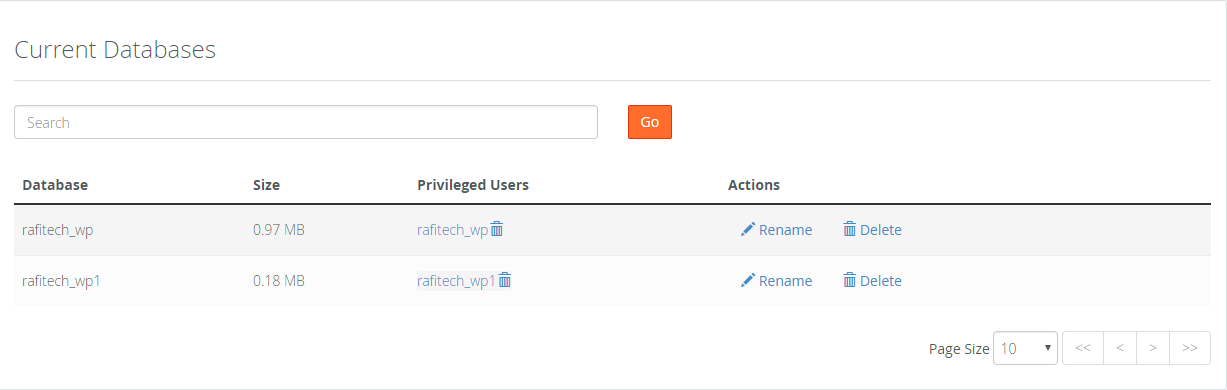This screenshot has height=390, width=1227.
Task: Delete the rafitech_wp1 database link
Action: click(872, 280)
